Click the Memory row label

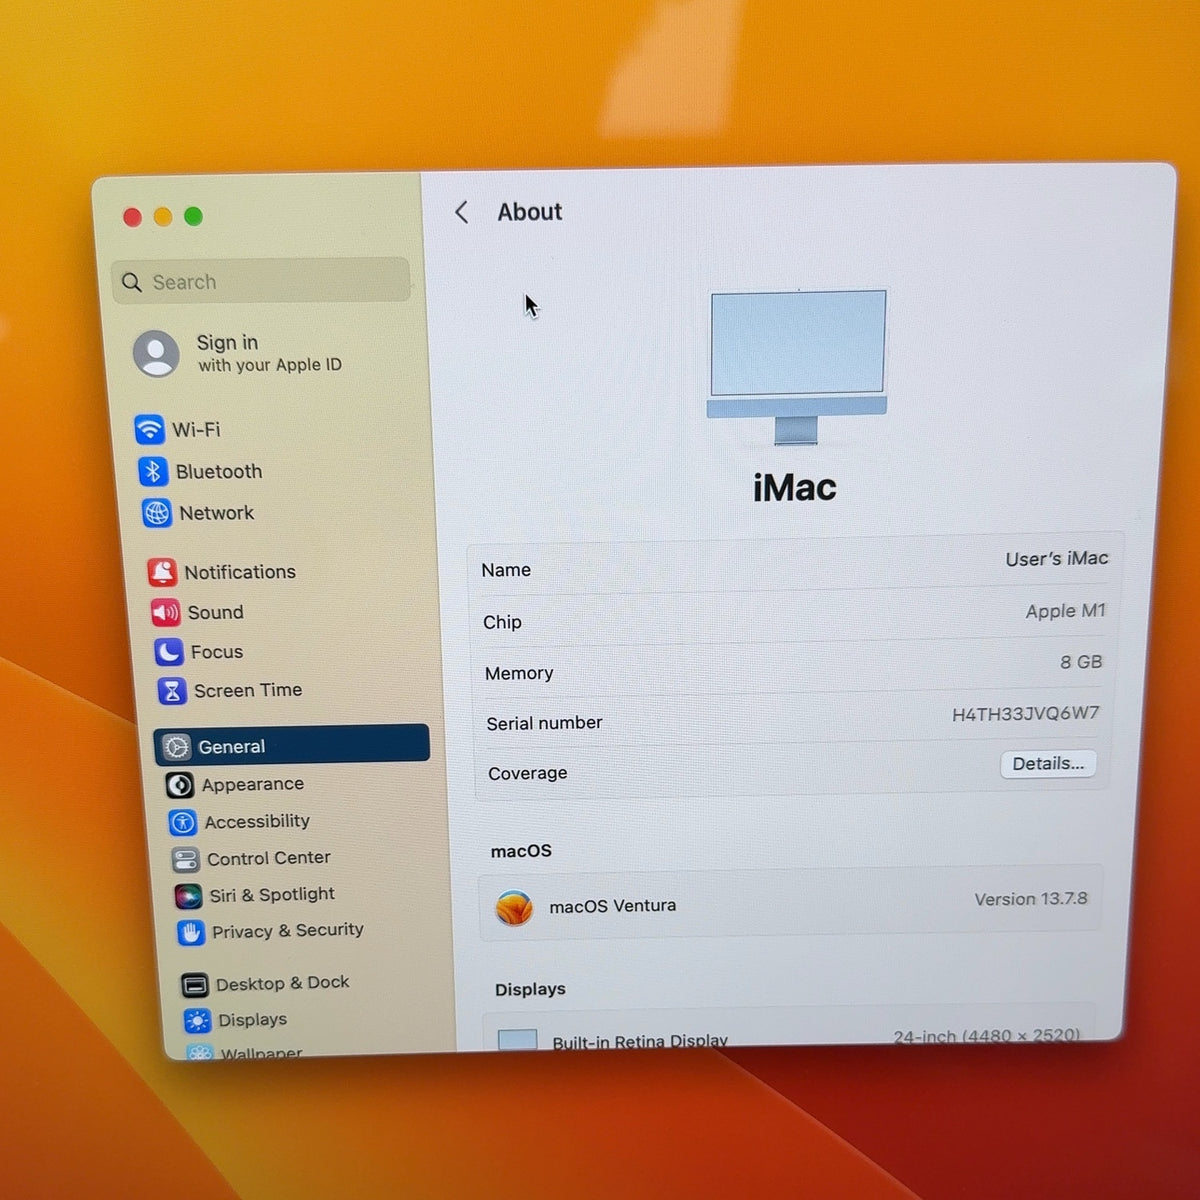519,673
